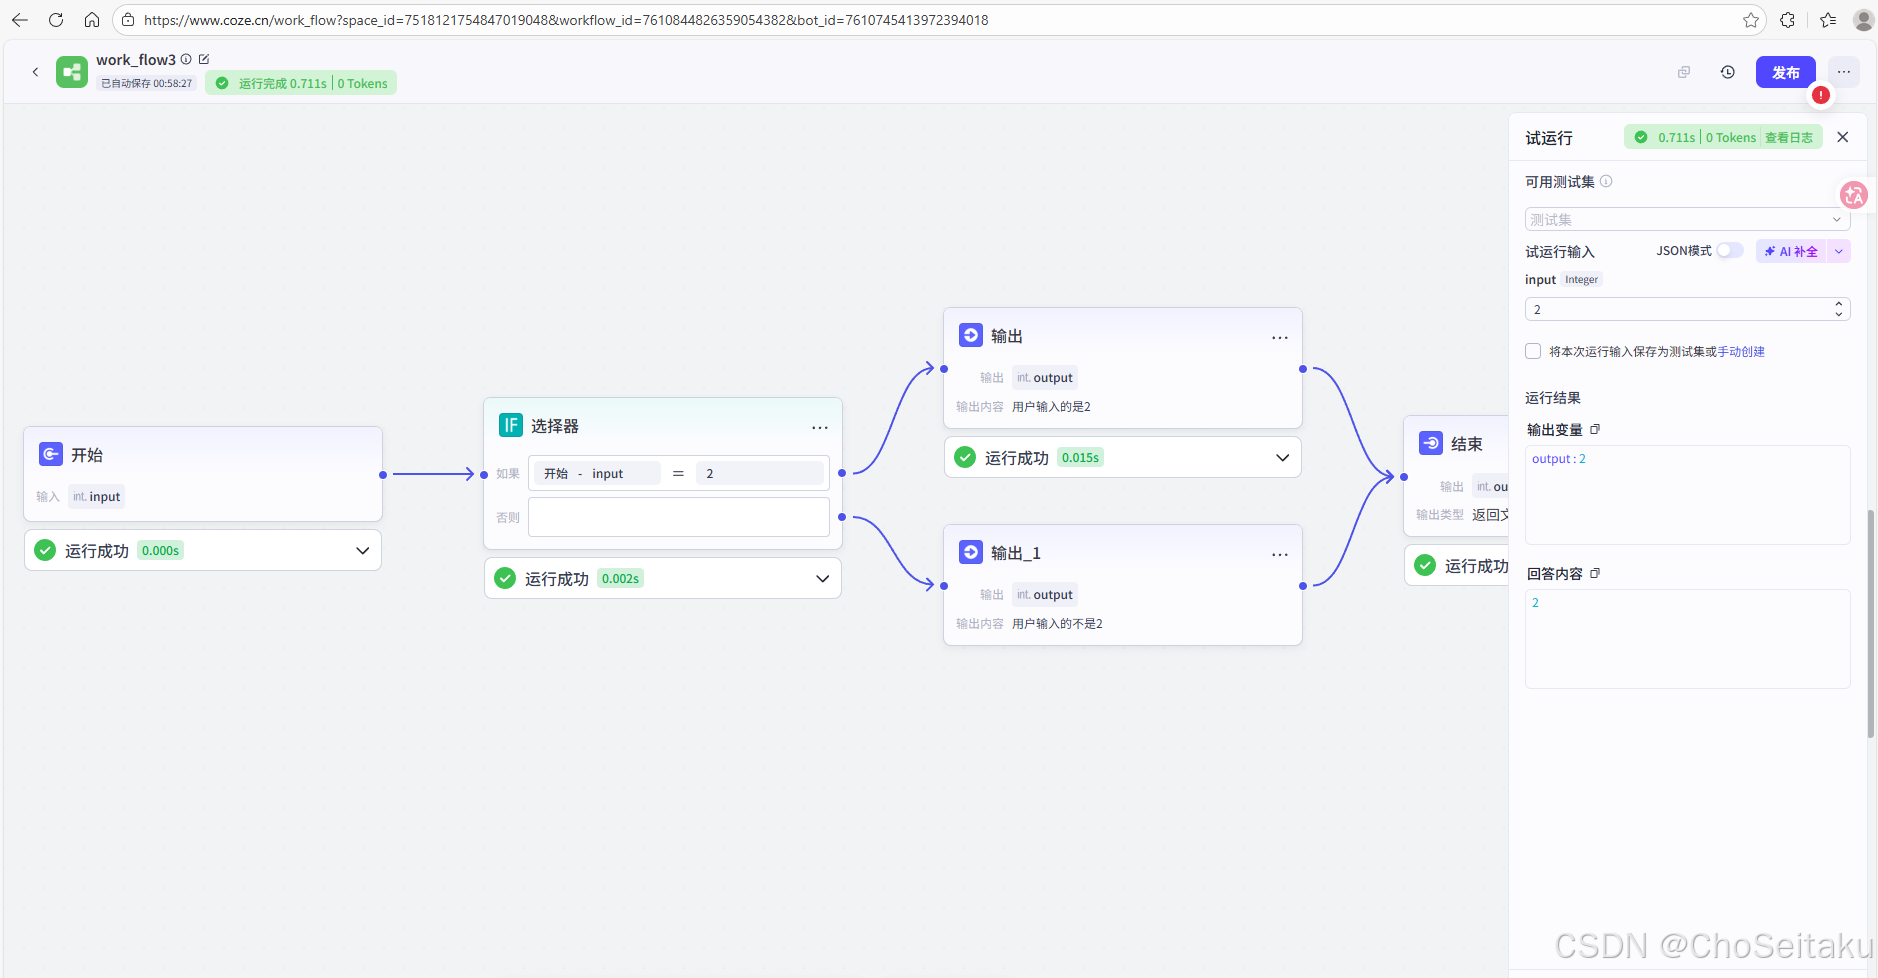Click 用户输入的不是2 output content
Screen dimensions: 1878x978
(x=1057, y=623)
